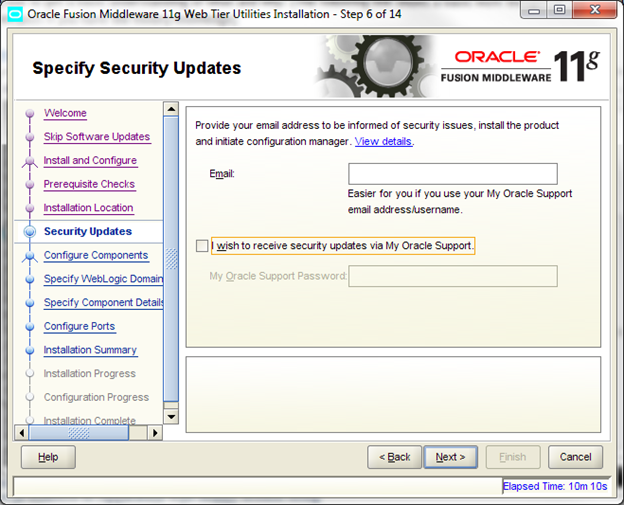This screenshot has height=505, width=624.
Task: Cancel the installation
Action: (575, 457)
